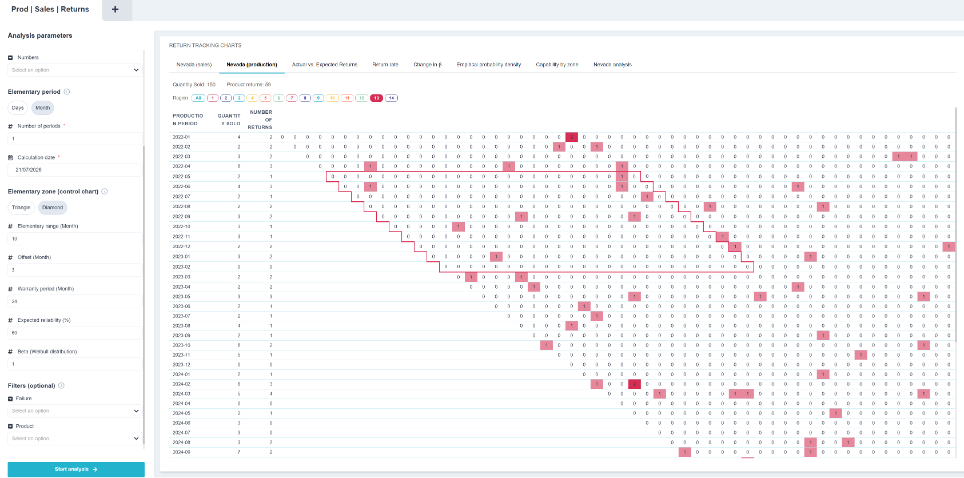The width and height of the screenshot is (964, 478).
Task: Focus the Expected reliability (%) input
Action: 74,333
